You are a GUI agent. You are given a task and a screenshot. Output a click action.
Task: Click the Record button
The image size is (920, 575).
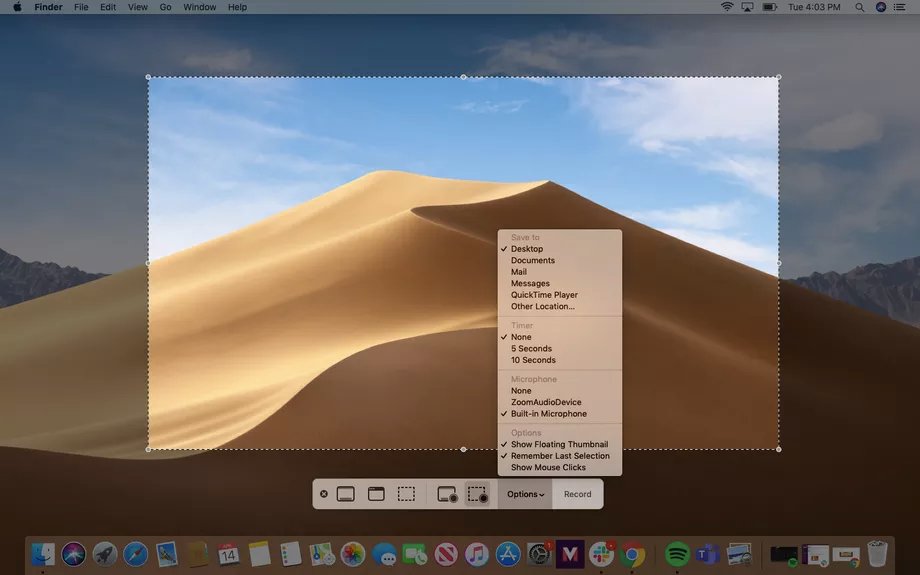pos(577,494)
